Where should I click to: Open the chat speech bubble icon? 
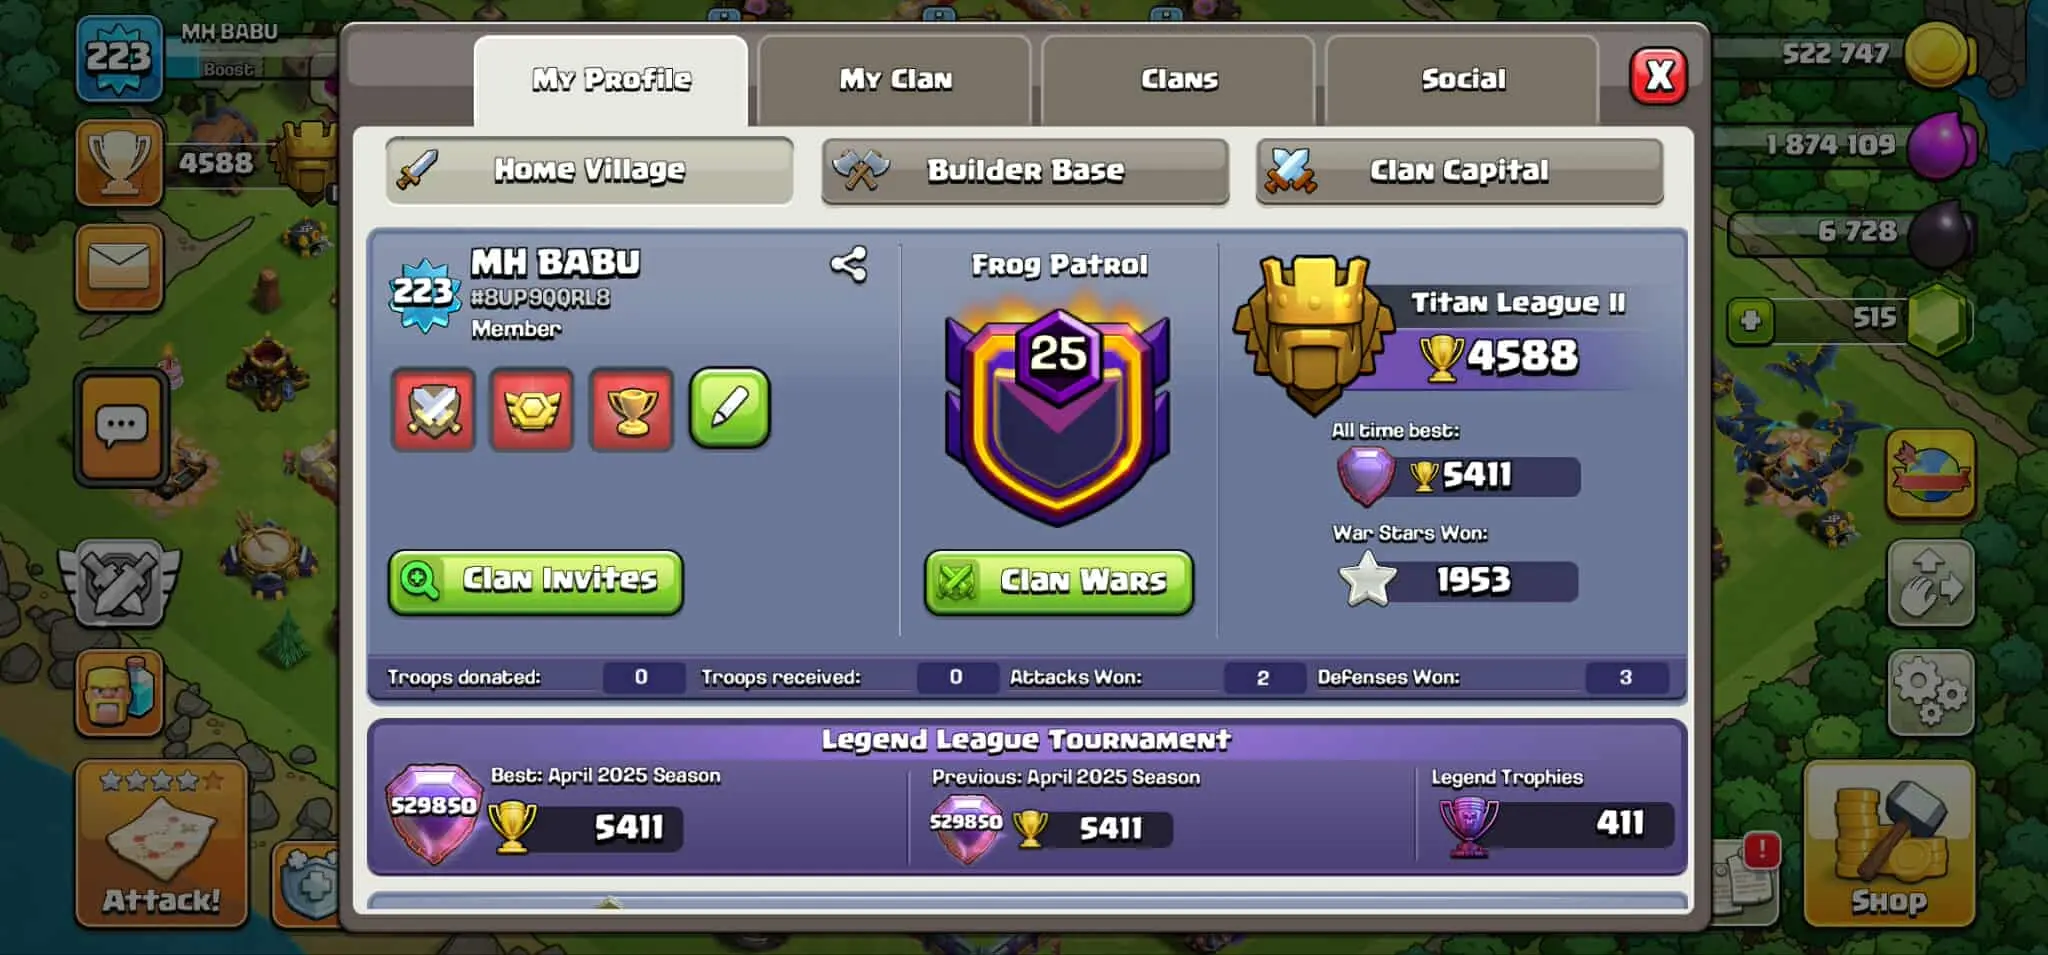(x=121, y=428)
